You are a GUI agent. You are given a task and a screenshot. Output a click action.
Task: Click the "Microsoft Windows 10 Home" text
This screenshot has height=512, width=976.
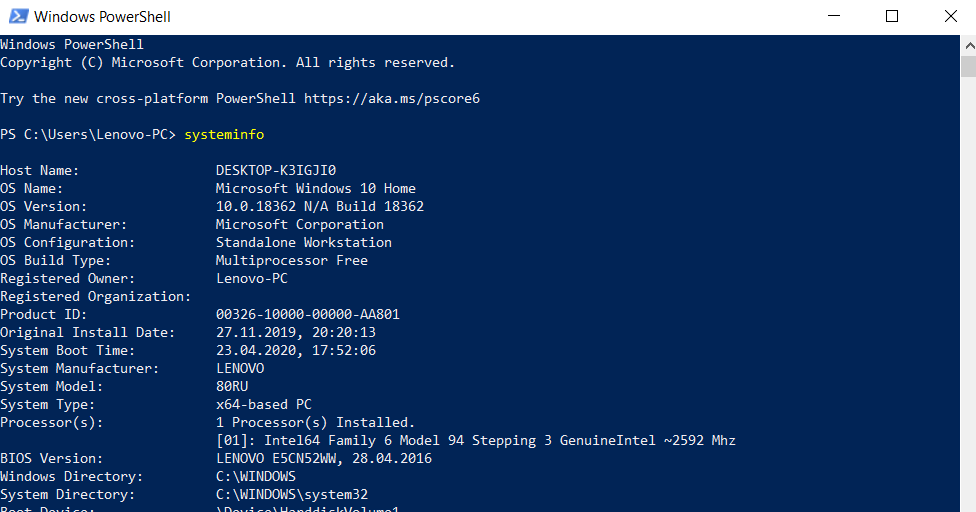(316, 188)
